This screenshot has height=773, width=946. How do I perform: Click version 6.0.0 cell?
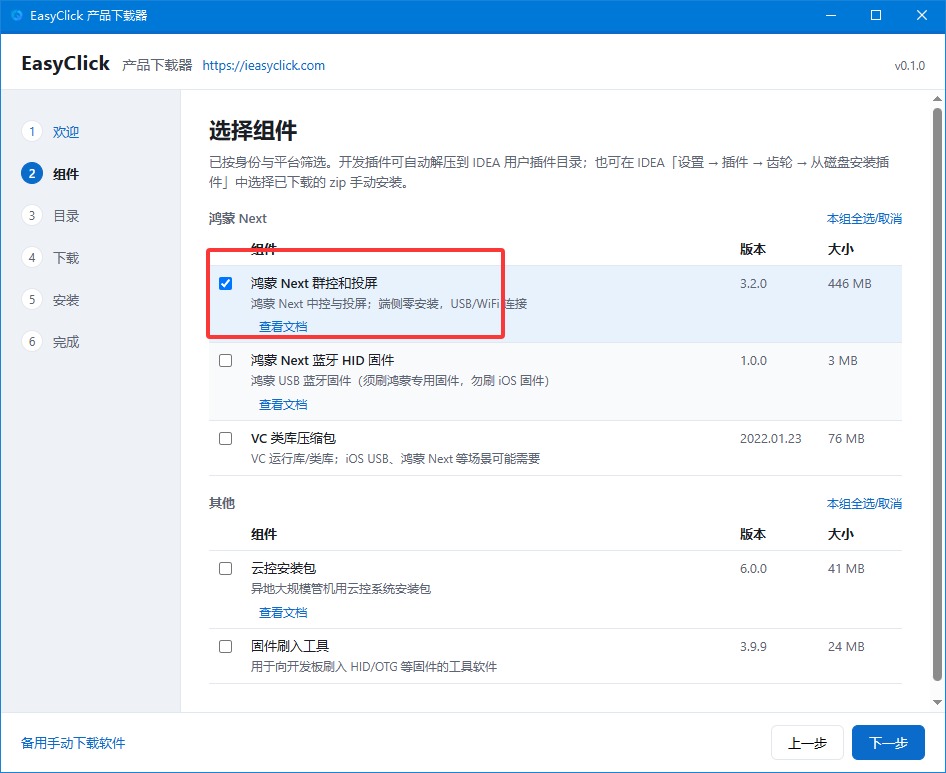point(753,568)
